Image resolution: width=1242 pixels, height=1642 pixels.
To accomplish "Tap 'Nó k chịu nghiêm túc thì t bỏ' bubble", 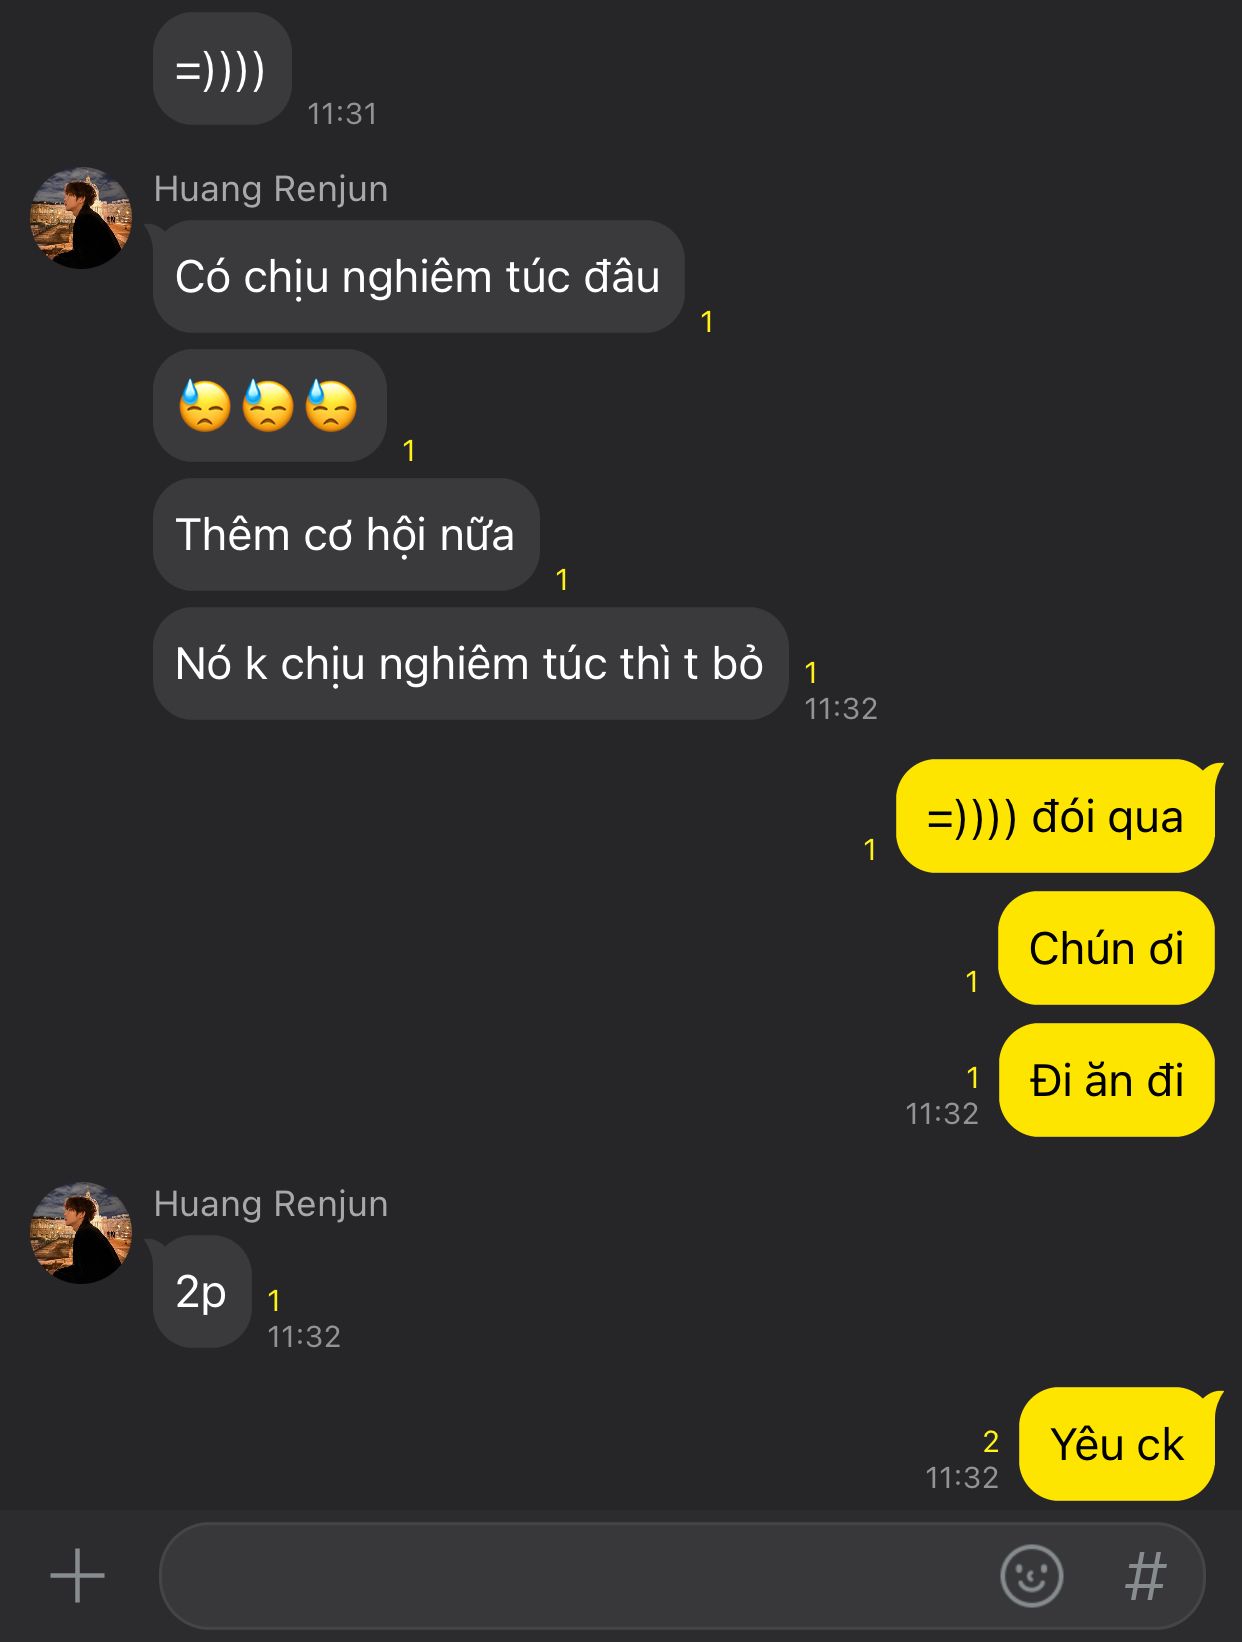I will (x=470, y=664).
